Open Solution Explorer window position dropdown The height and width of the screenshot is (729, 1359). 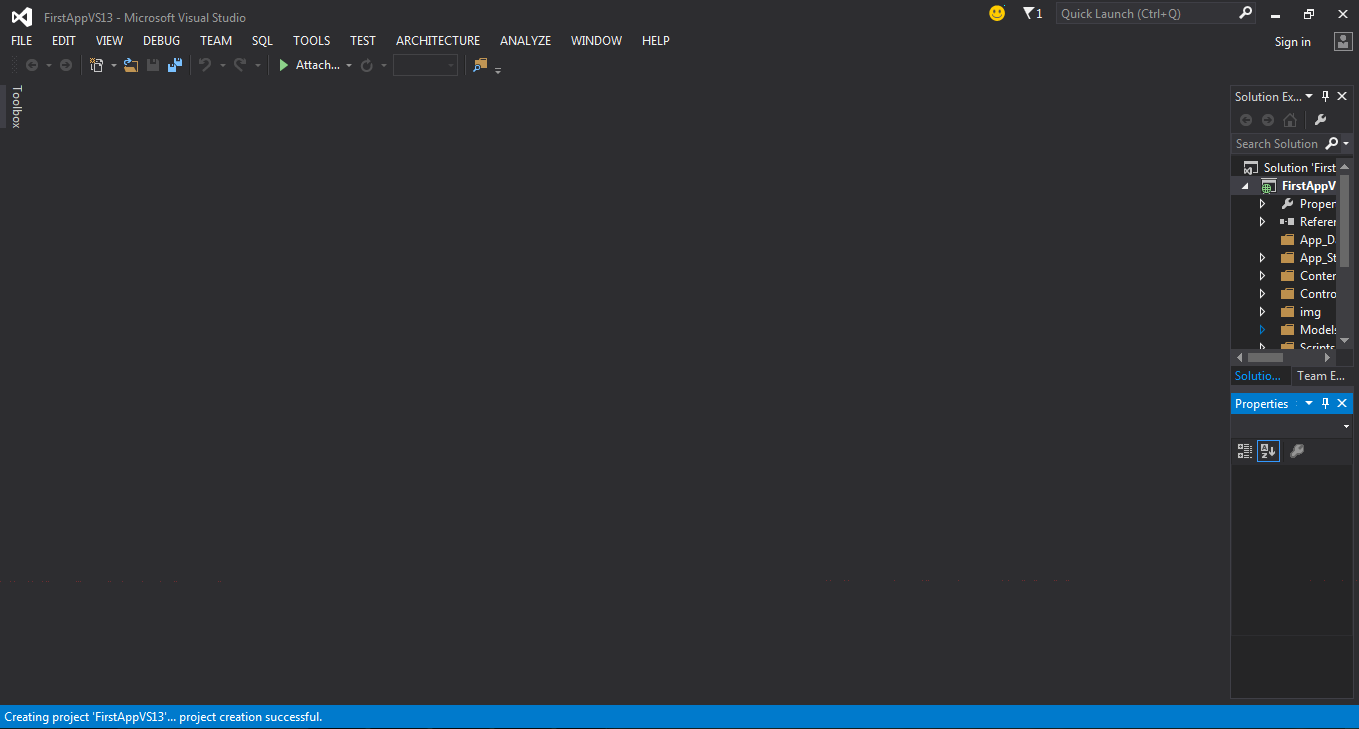click(1309, 96)
